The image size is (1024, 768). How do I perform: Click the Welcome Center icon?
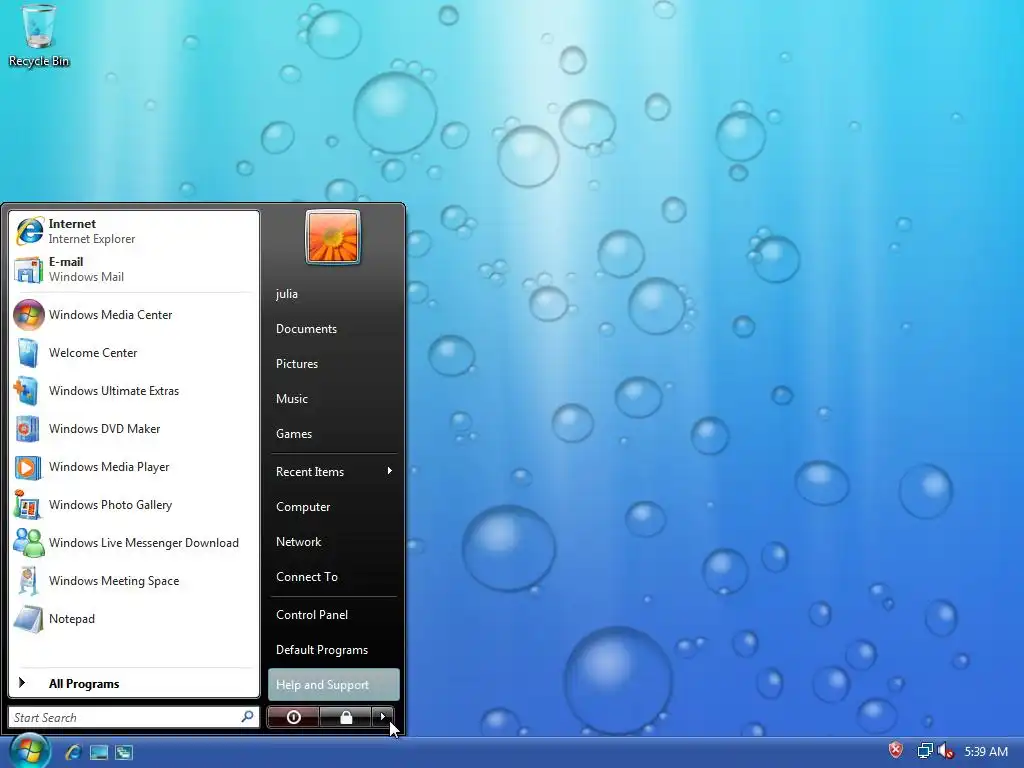(x=29, y=353)
